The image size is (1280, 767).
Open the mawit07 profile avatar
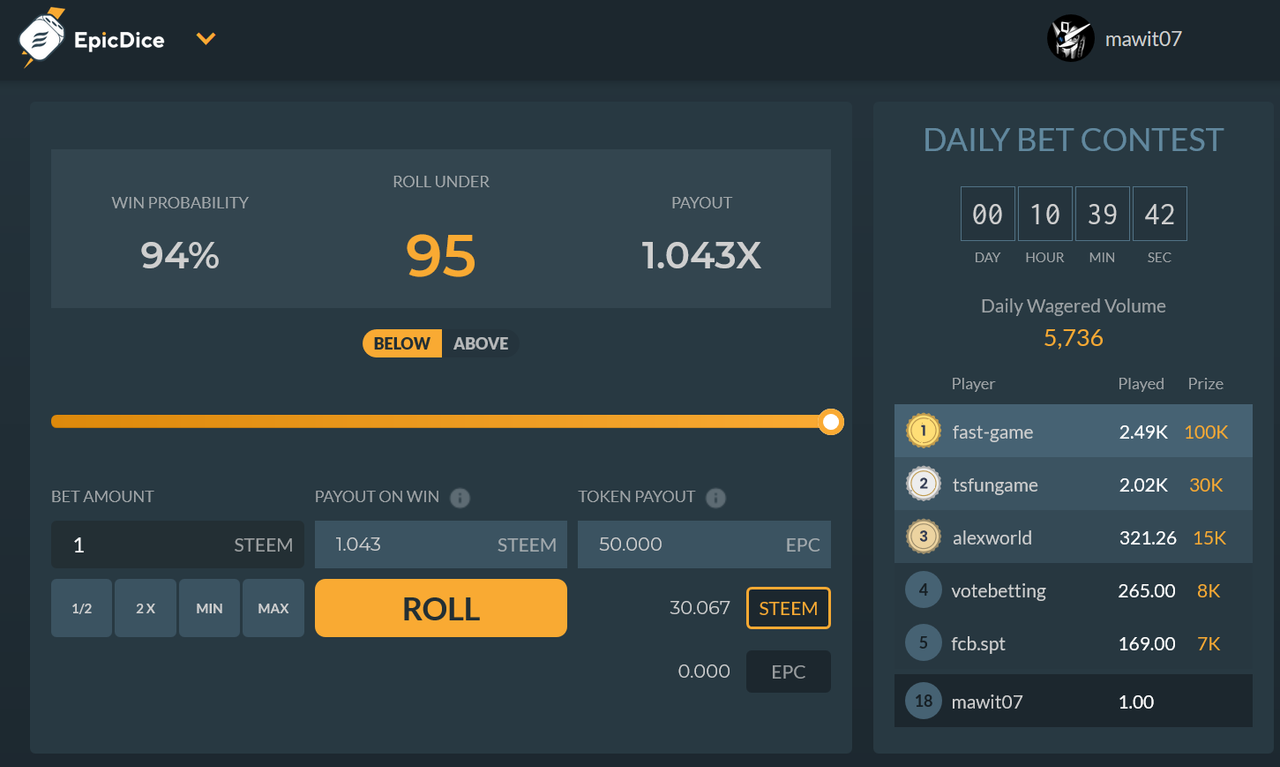[1070, 39]
